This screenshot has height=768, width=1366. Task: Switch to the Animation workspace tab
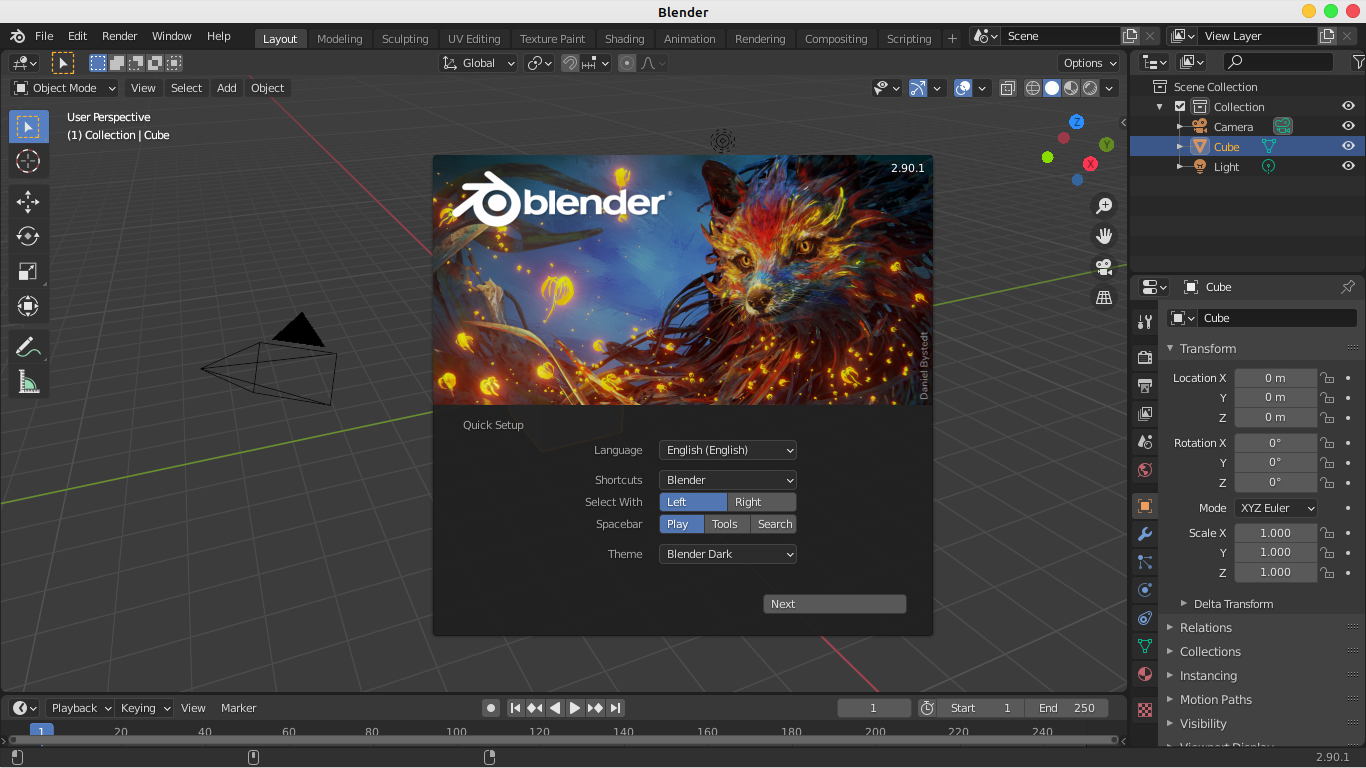[690, 39]
